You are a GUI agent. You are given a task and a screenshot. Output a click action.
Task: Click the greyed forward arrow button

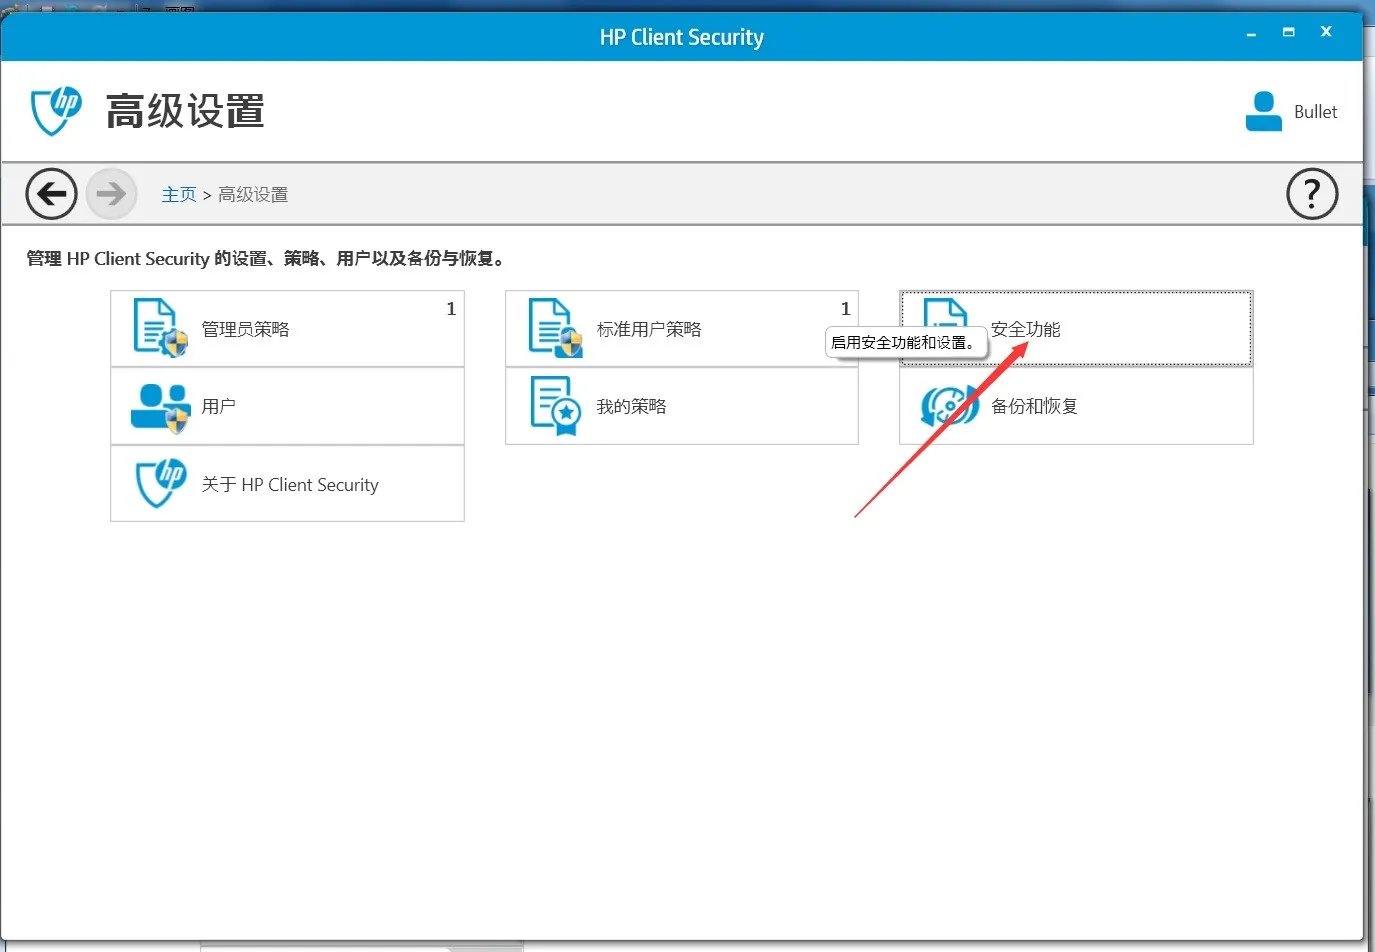tap(111, 193)
